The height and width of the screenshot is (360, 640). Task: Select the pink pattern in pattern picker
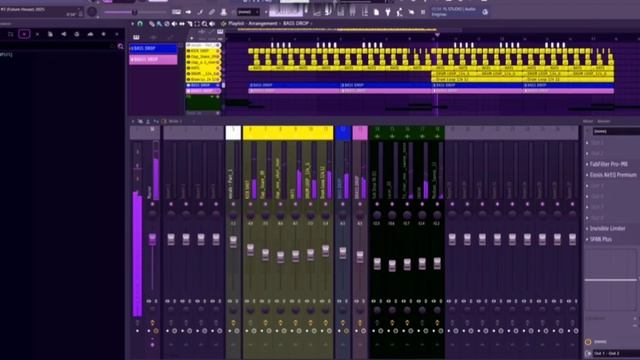click(x=153, y=60)
